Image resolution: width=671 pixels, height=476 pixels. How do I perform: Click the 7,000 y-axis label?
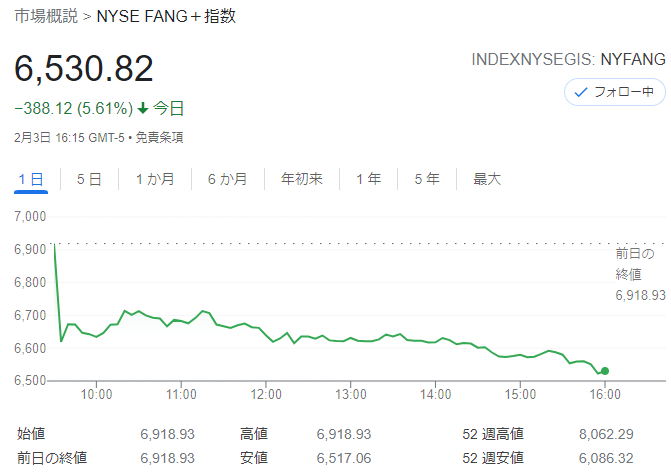30,217
